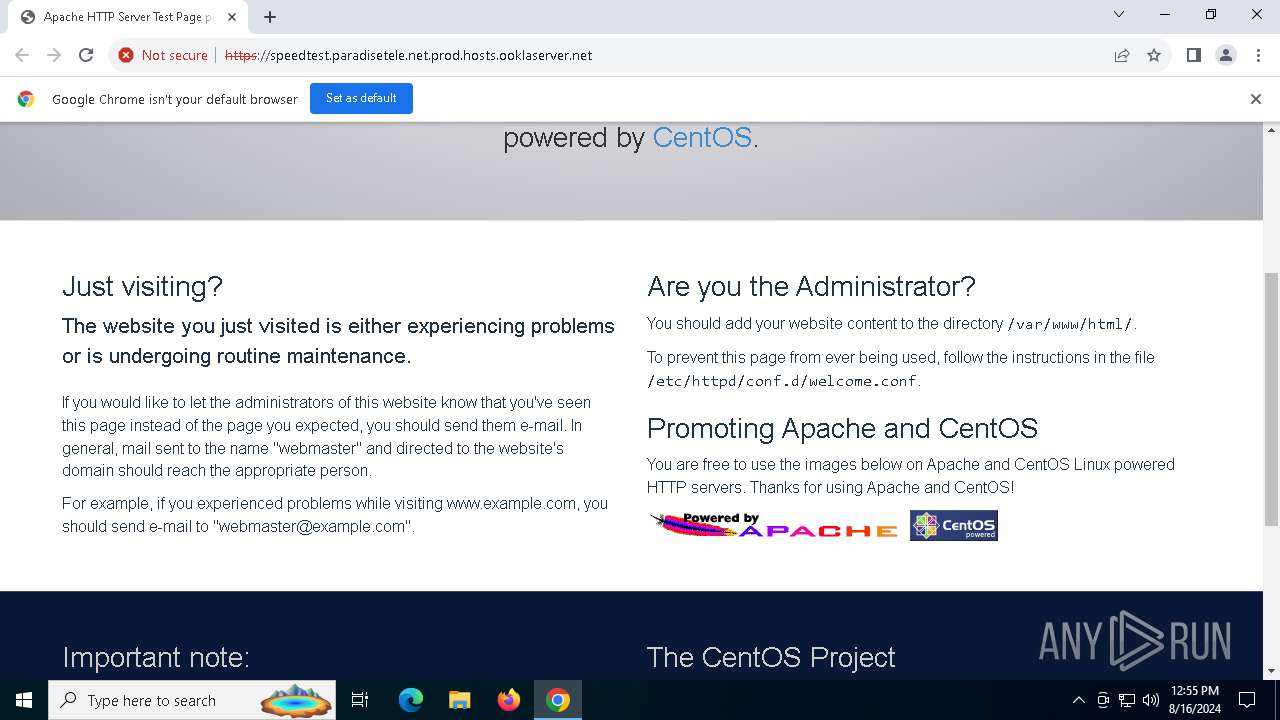Open File Explorer from the taskbar
The width and height of the screenshot is (1280, 720).
(459, 700)
